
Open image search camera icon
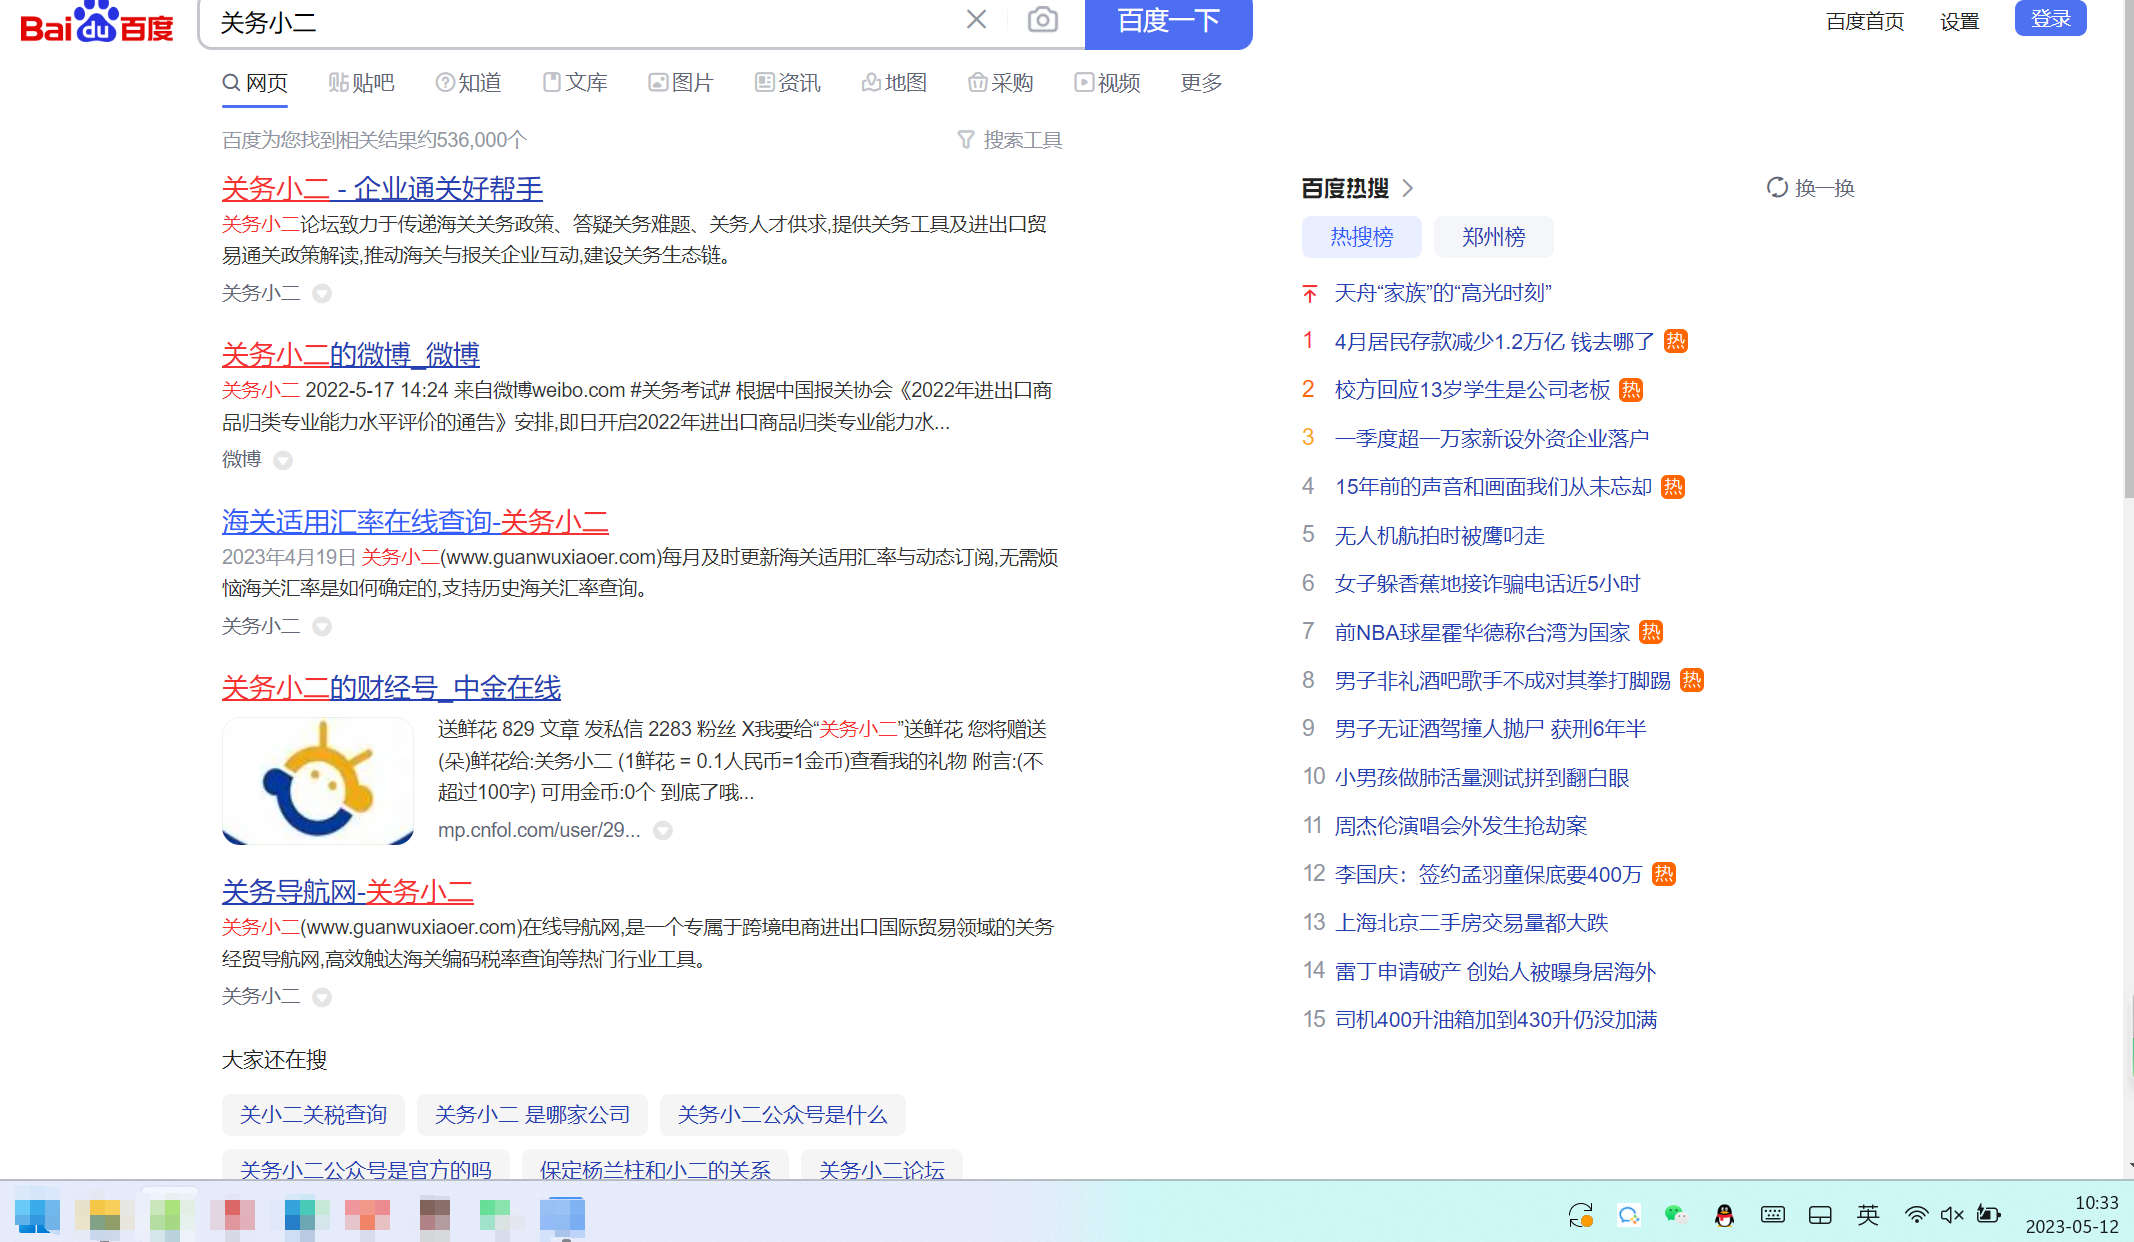coord(1042,19)
